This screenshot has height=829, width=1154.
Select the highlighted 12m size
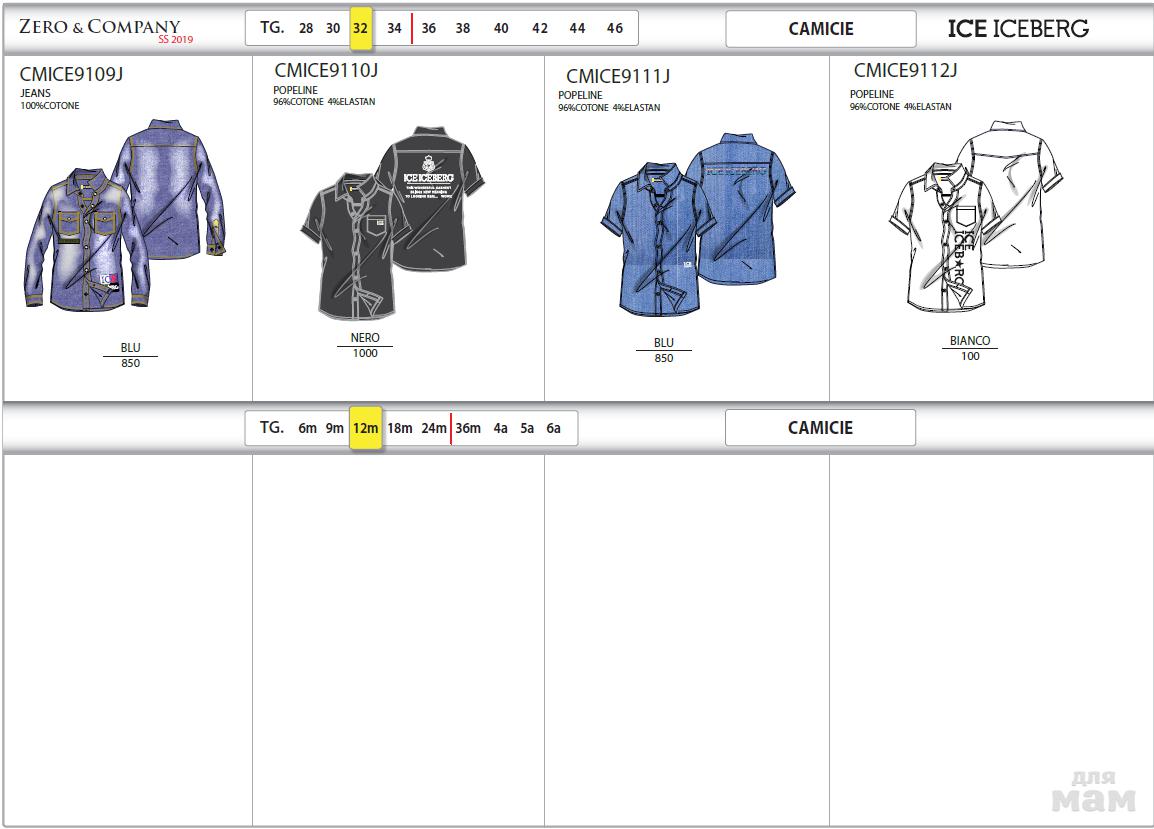[365, 428]
